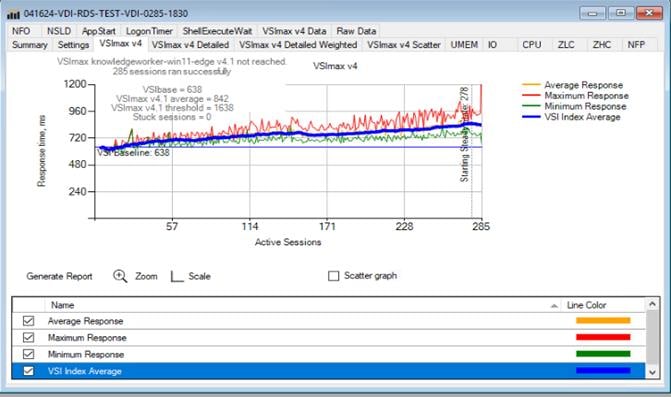Select the VSI Index Average row name

point(85,371)
